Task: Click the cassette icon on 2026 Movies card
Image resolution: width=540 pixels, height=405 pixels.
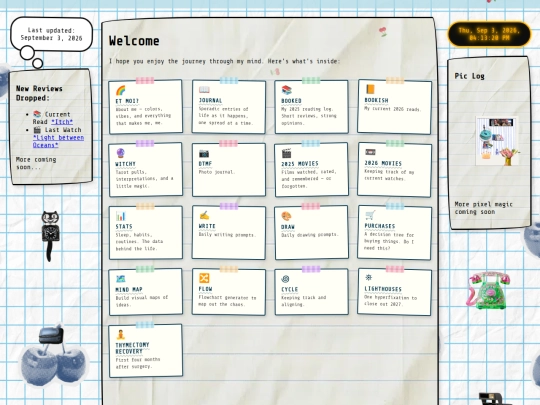Action: coord(370,152)
